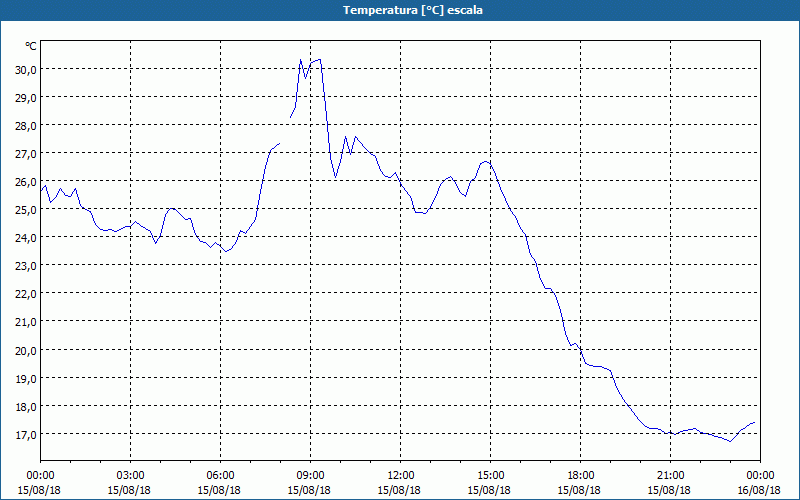Click the 00:00 16/08/18 time label
This screenshot has width=800, height=500.
[760, 483]
